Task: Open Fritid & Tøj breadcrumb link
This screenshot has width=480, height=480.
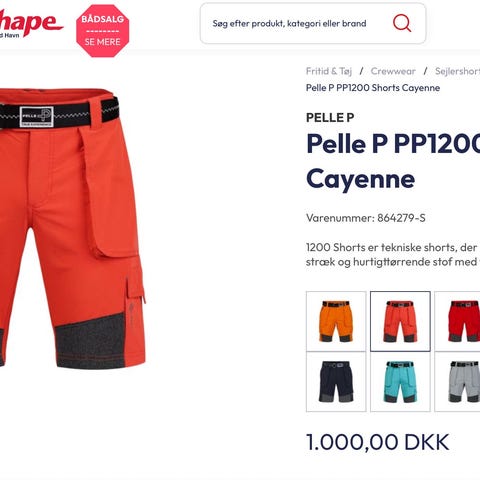Action: click(329, 71)
